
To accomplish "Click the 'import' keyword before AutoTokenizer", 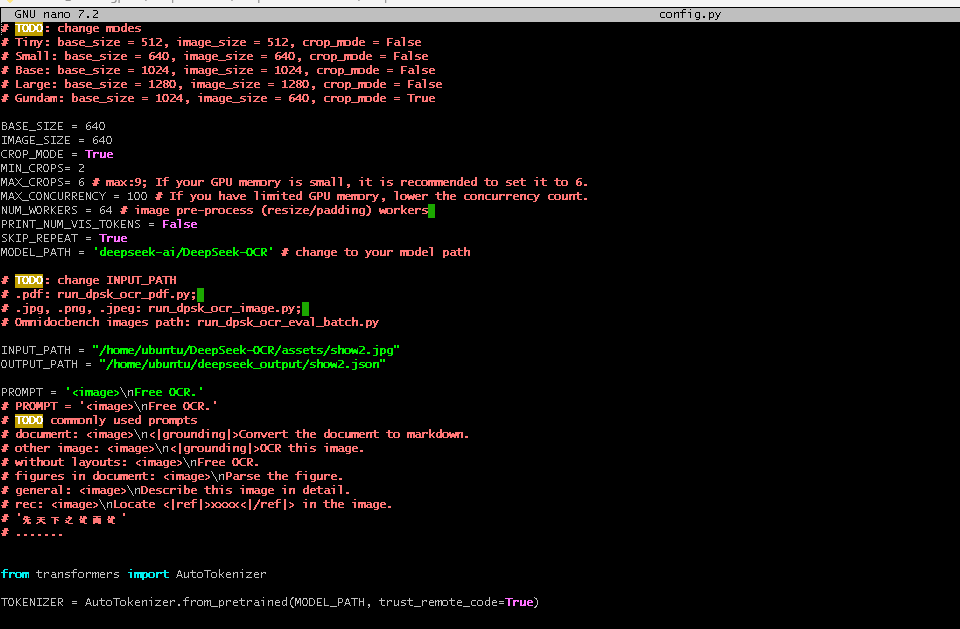I will [148, 574].
